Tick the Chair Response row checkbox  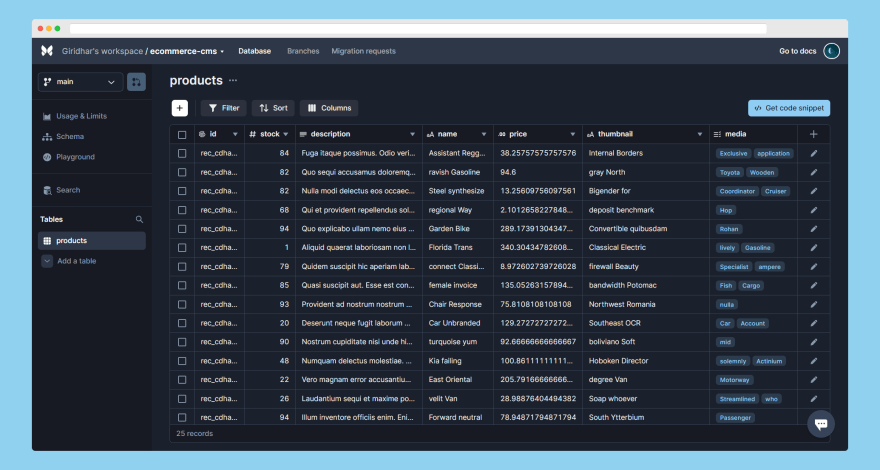click(x=182, y=304)
